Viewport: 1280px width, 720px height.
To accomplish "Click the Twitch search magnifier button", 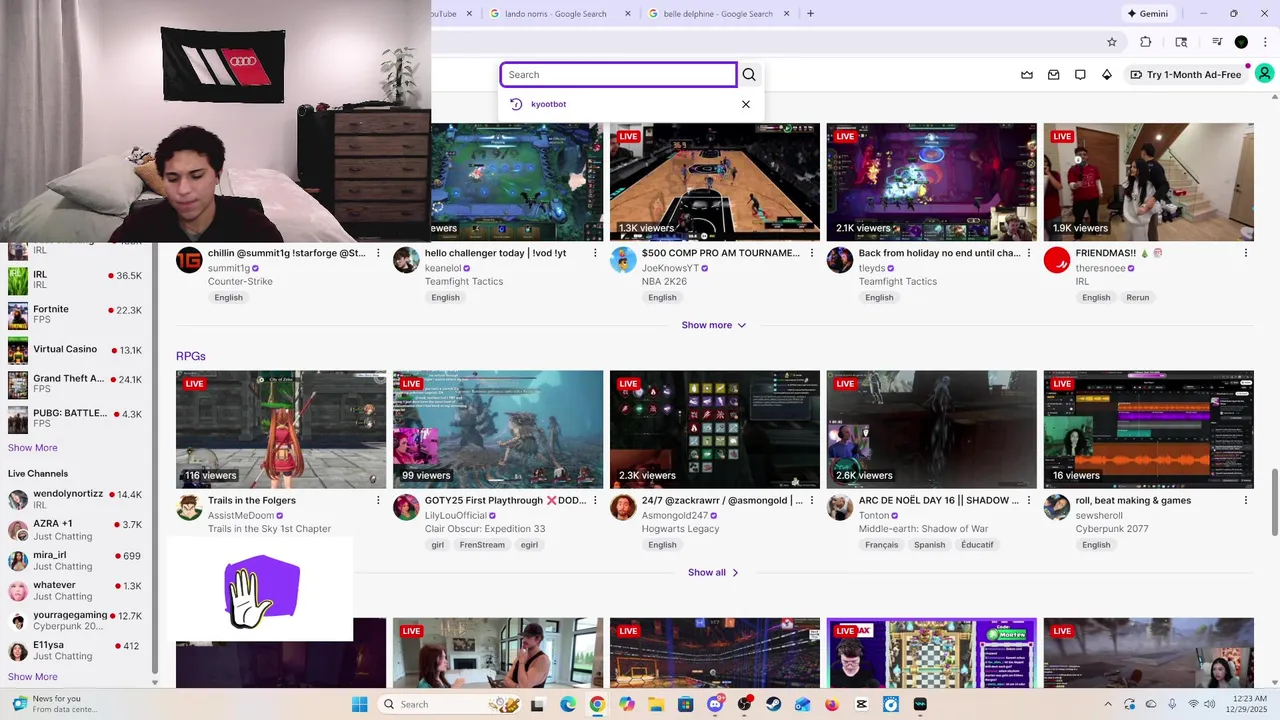I will click(x=749, y=74).
